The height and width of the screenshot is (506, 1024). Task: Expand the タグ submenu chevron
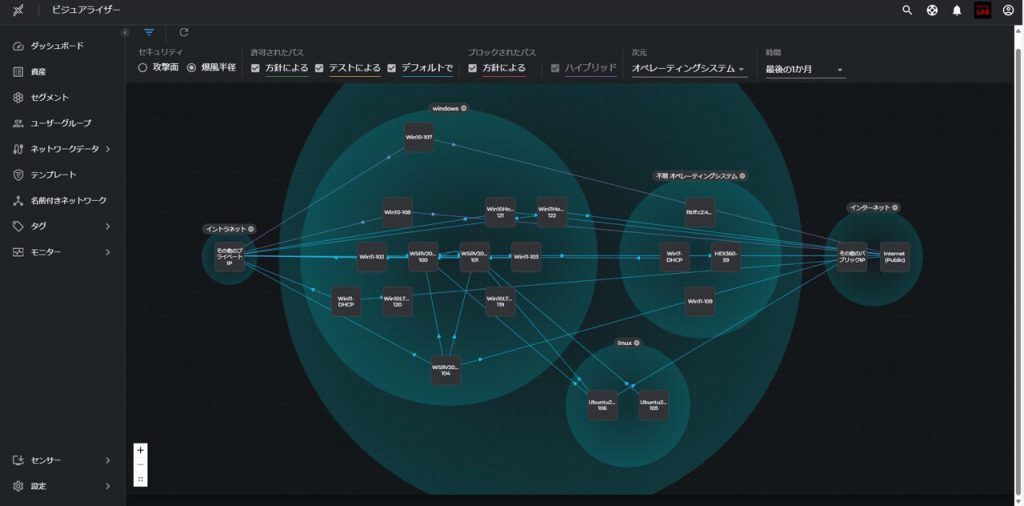[108, 226]
